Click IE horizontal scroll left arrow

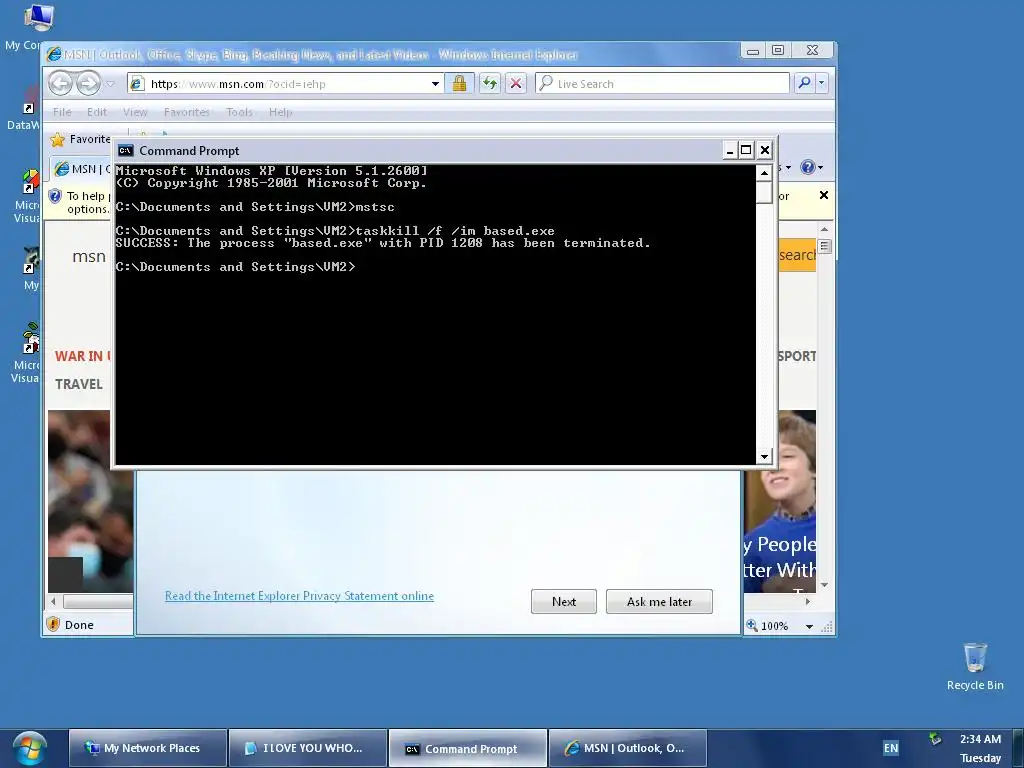coord(54,601)
